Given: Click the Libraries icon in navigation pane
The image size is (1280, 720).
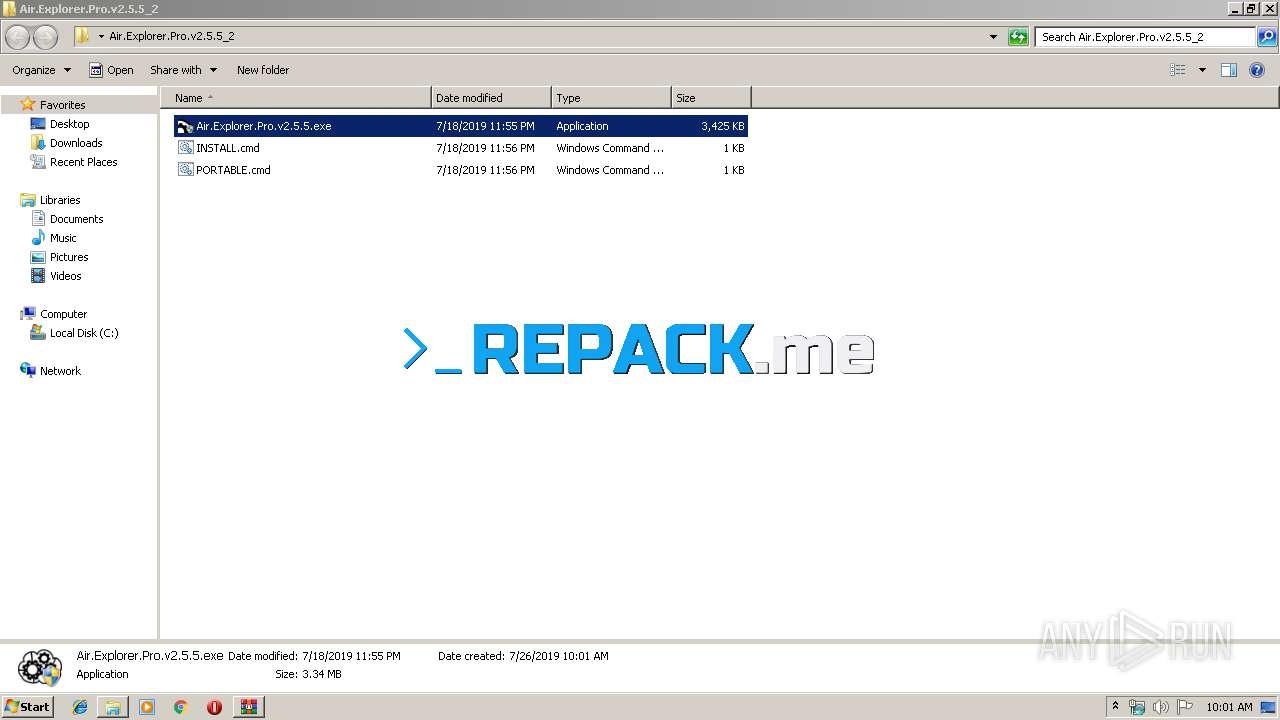Looking at the screenshot, I should 28,200.
